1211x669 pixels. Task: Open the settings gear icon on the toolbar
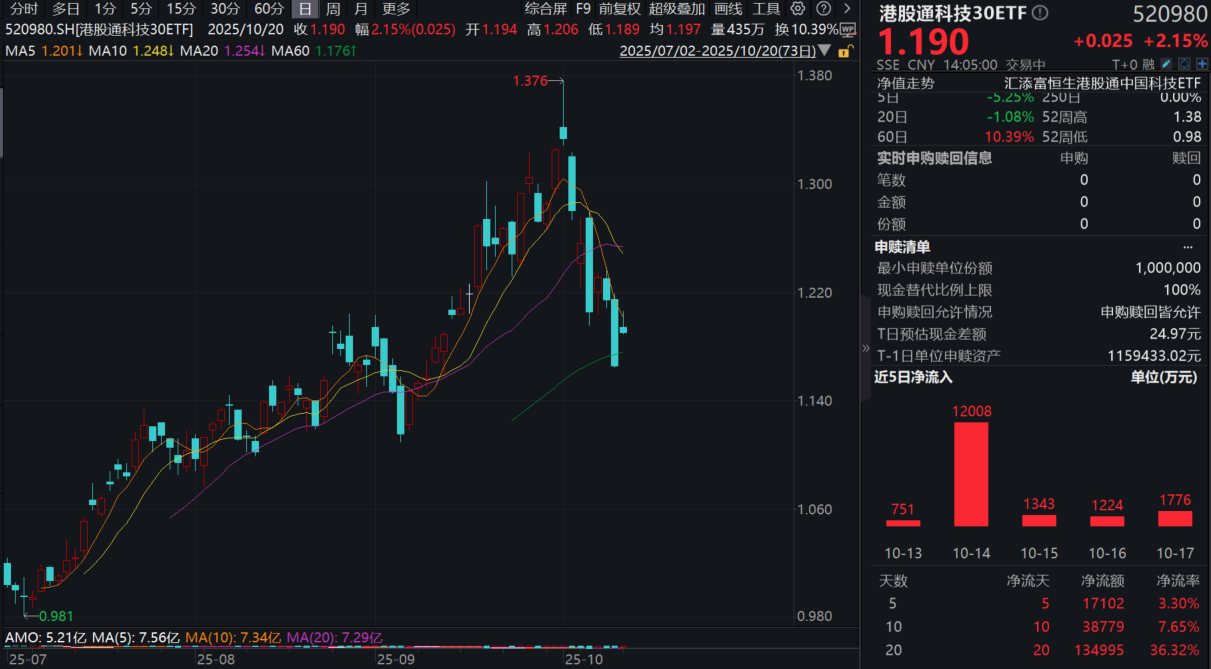[796, 8]
